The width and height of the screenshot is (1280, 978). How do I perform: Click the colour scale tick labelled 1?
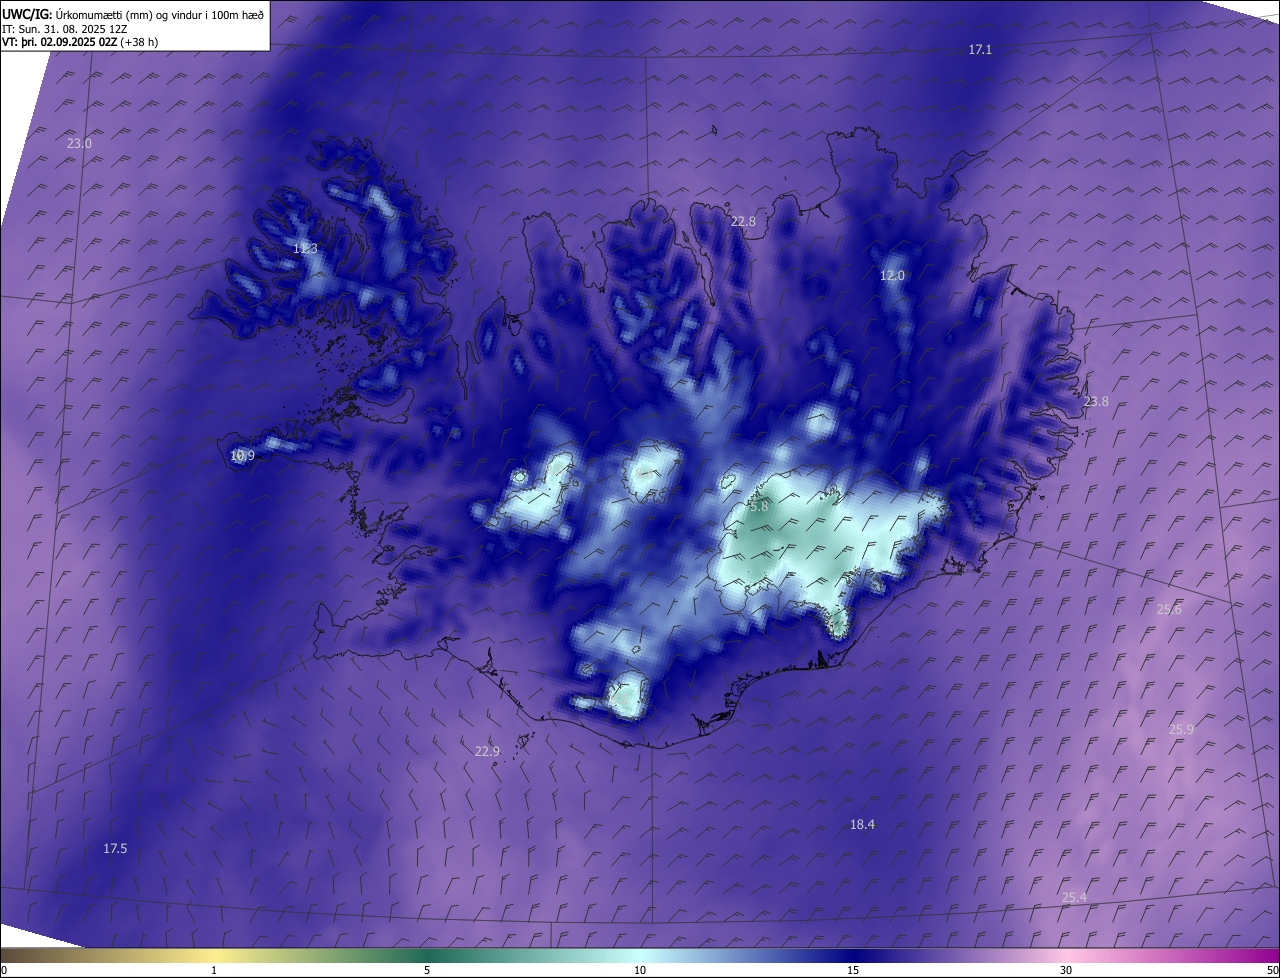214,970
